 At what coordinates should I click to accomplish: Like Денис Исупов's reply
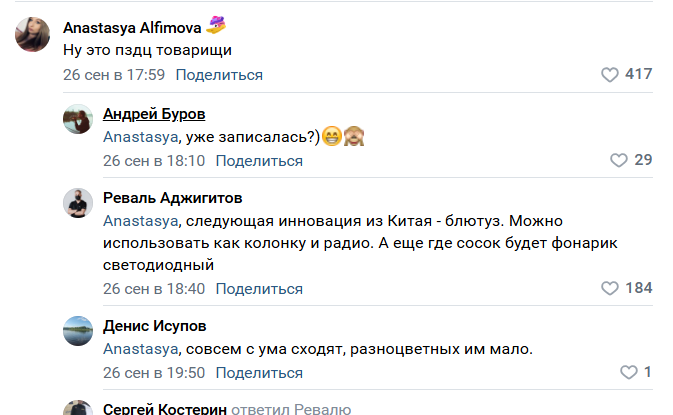click(x=628, y=372)
